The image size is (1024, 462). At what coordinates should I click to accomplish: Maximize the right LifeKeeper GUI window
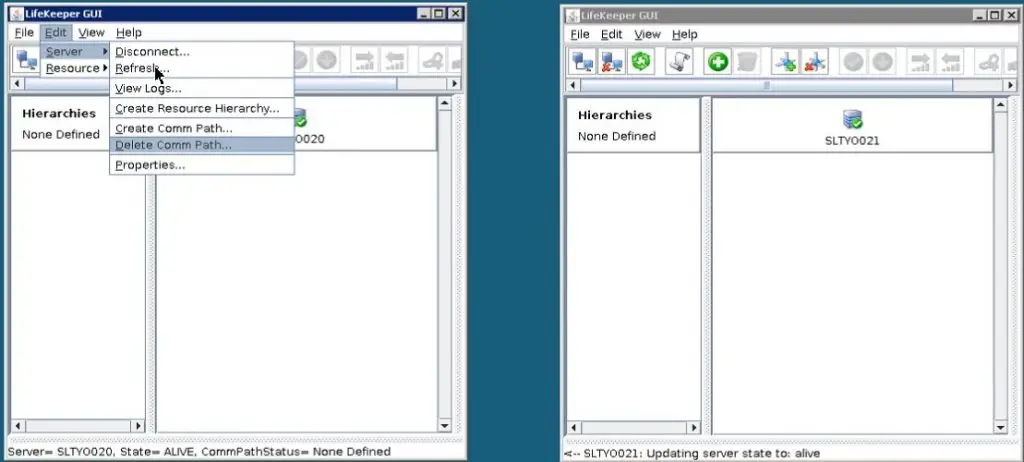click(995, 15)
